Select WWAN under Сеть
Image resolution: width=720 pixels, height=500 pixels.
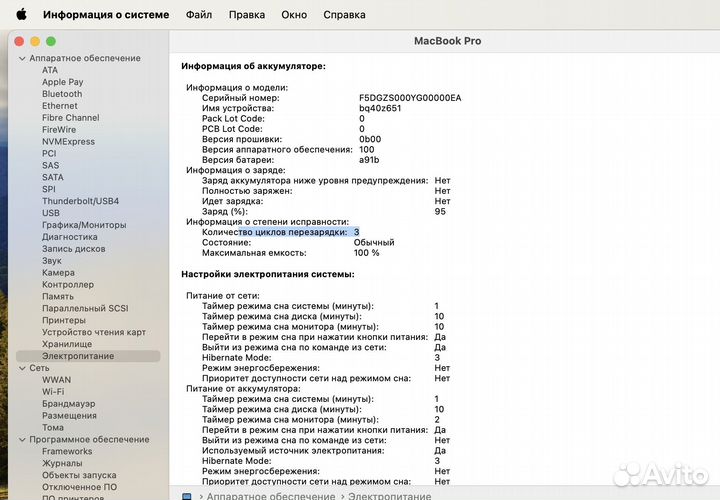tap(56, 381)
